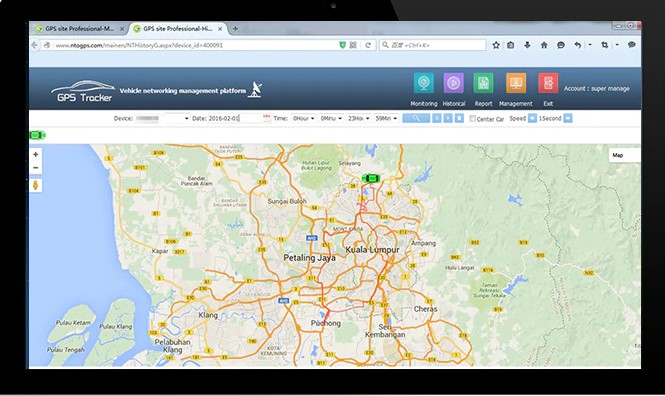The height and width of the screenshot is (396, 665).
Task: Switch map type with Map button
Action: 624,155
